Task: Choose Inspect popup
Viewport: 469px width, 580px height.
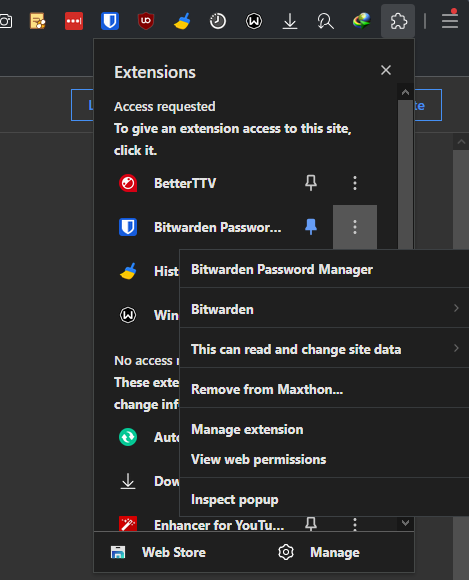Action: tap(324, 499)
